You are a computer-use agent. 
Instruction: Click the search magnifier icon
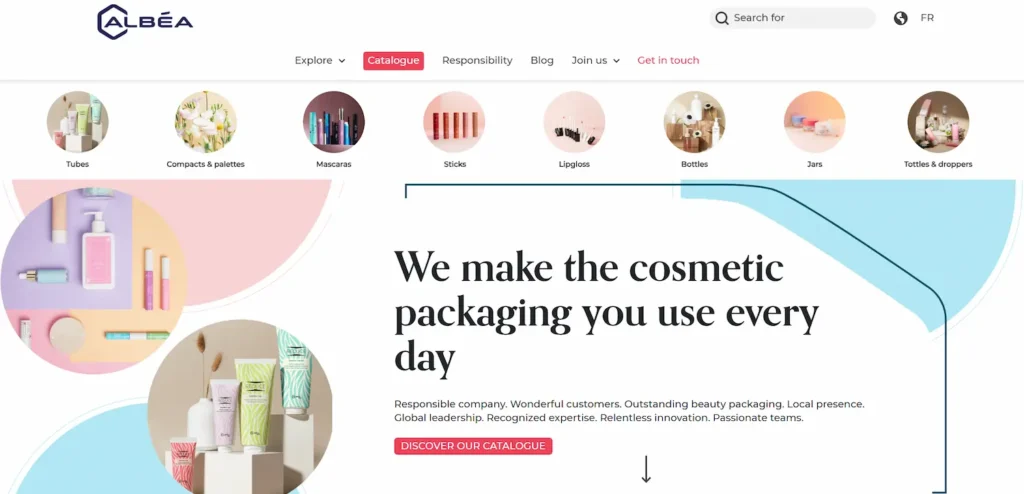click(x=722, y=18)
